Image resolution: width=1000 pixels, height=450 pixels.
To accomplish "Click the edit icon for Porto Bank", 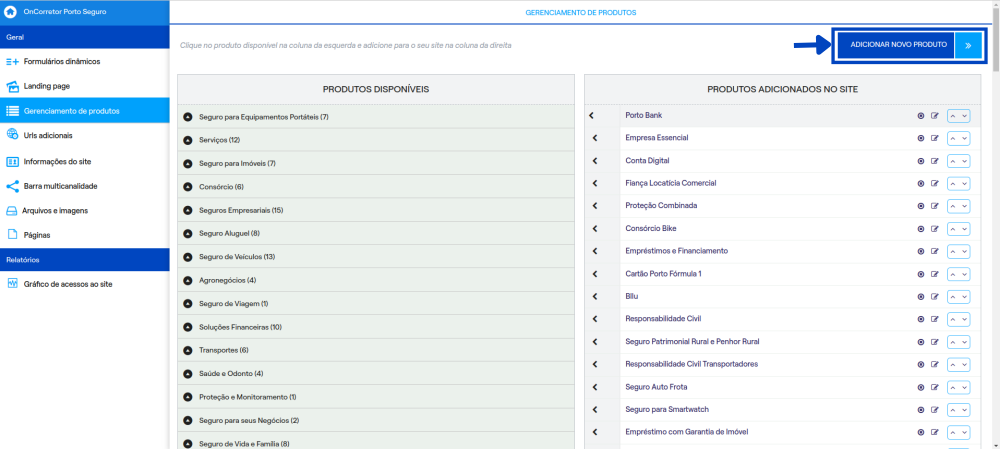I will click(935, 115).
